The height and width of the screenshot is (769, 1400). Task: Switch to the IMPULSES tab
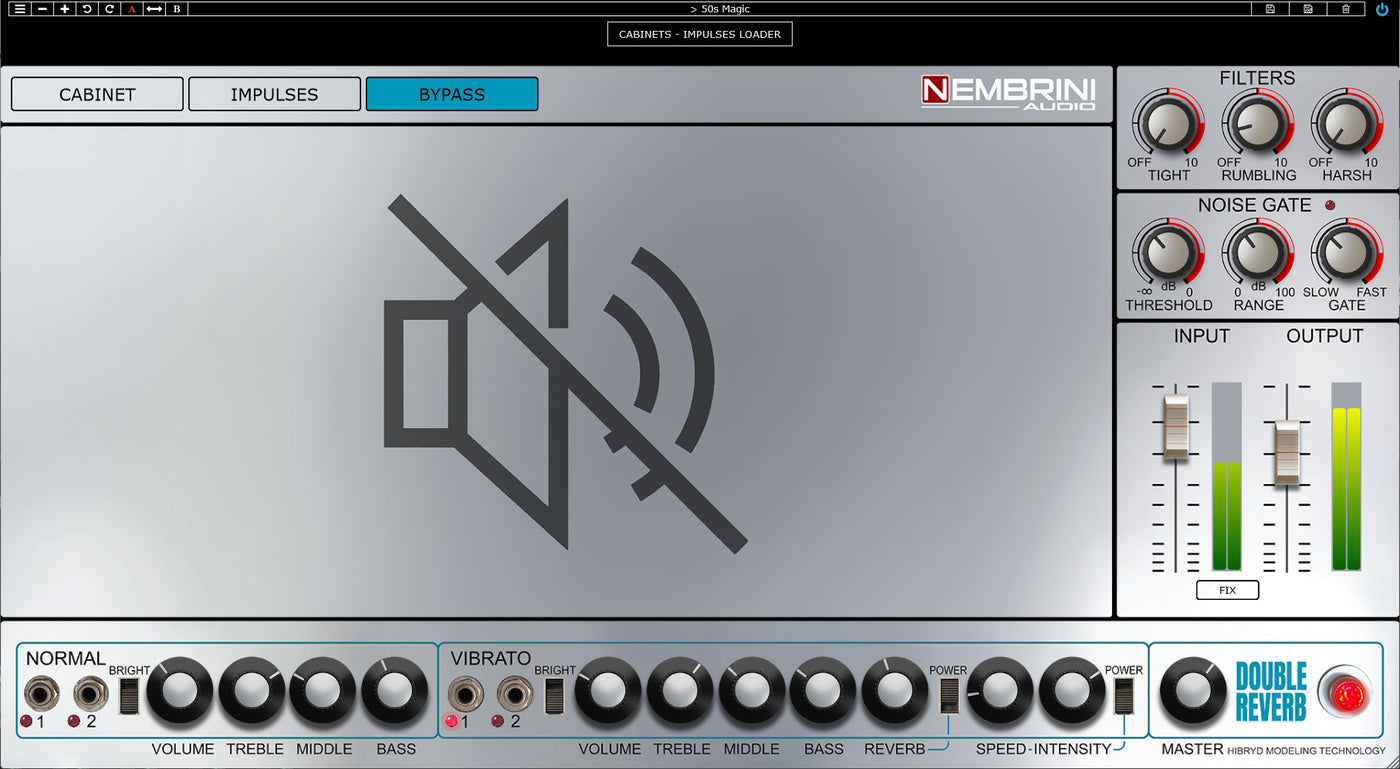[274, 94]
